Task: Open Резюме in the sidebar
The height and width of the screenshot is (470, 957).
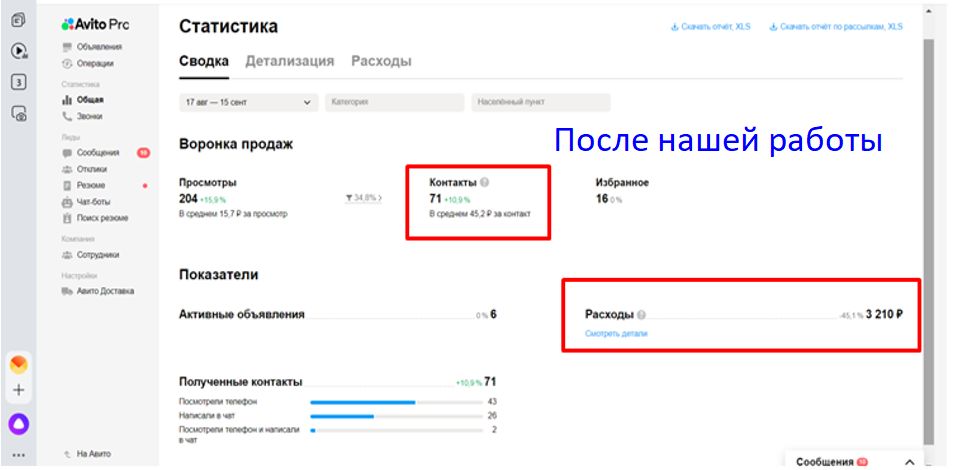Action: [84, 185]
